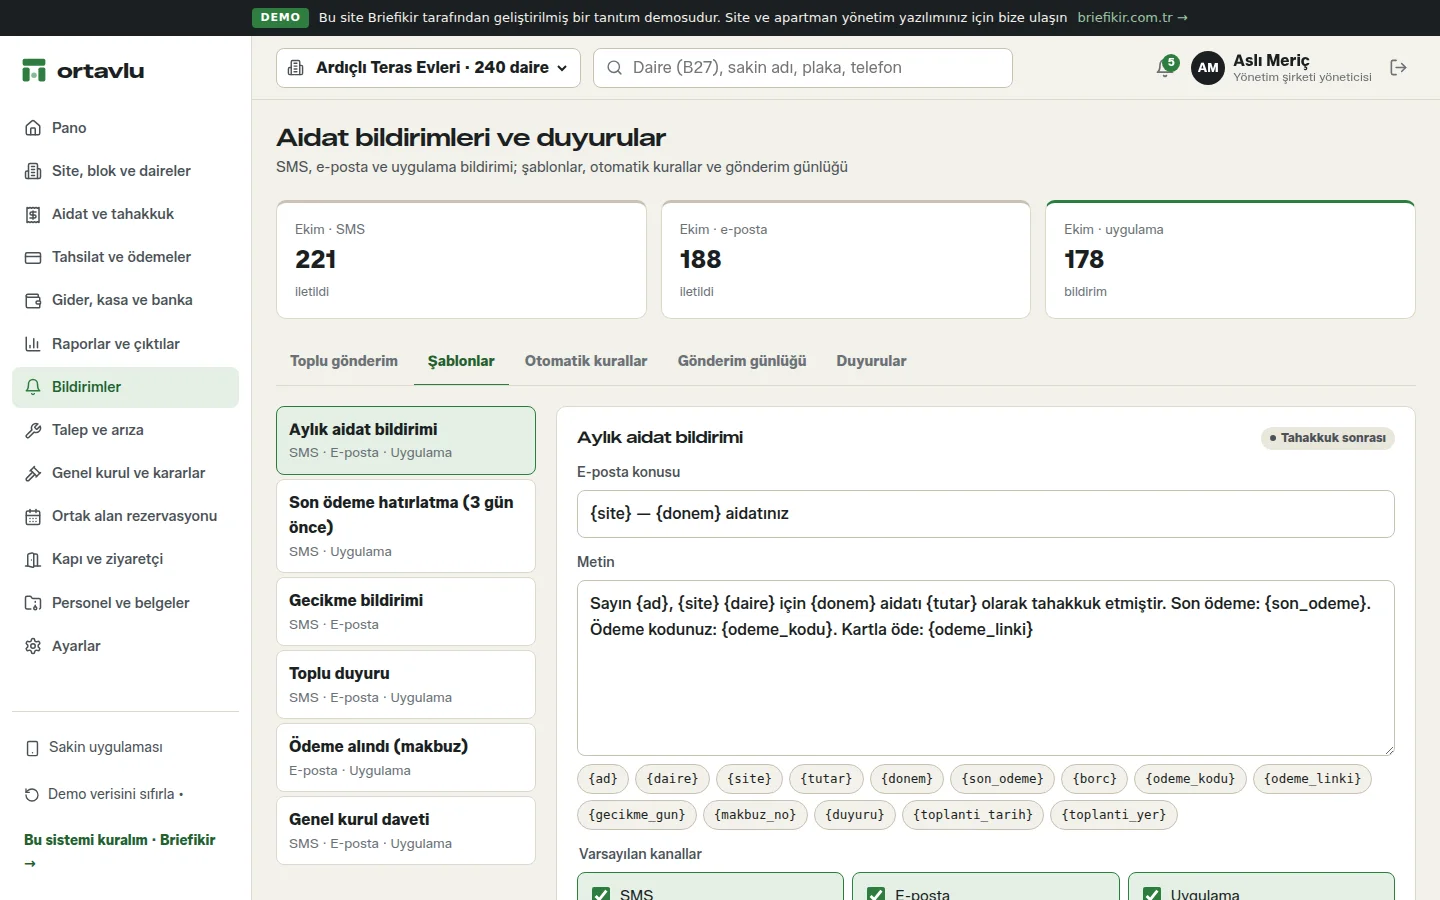Go to the Gönderim günlüğü tab

pyautogui.click(x=742, y=361)
